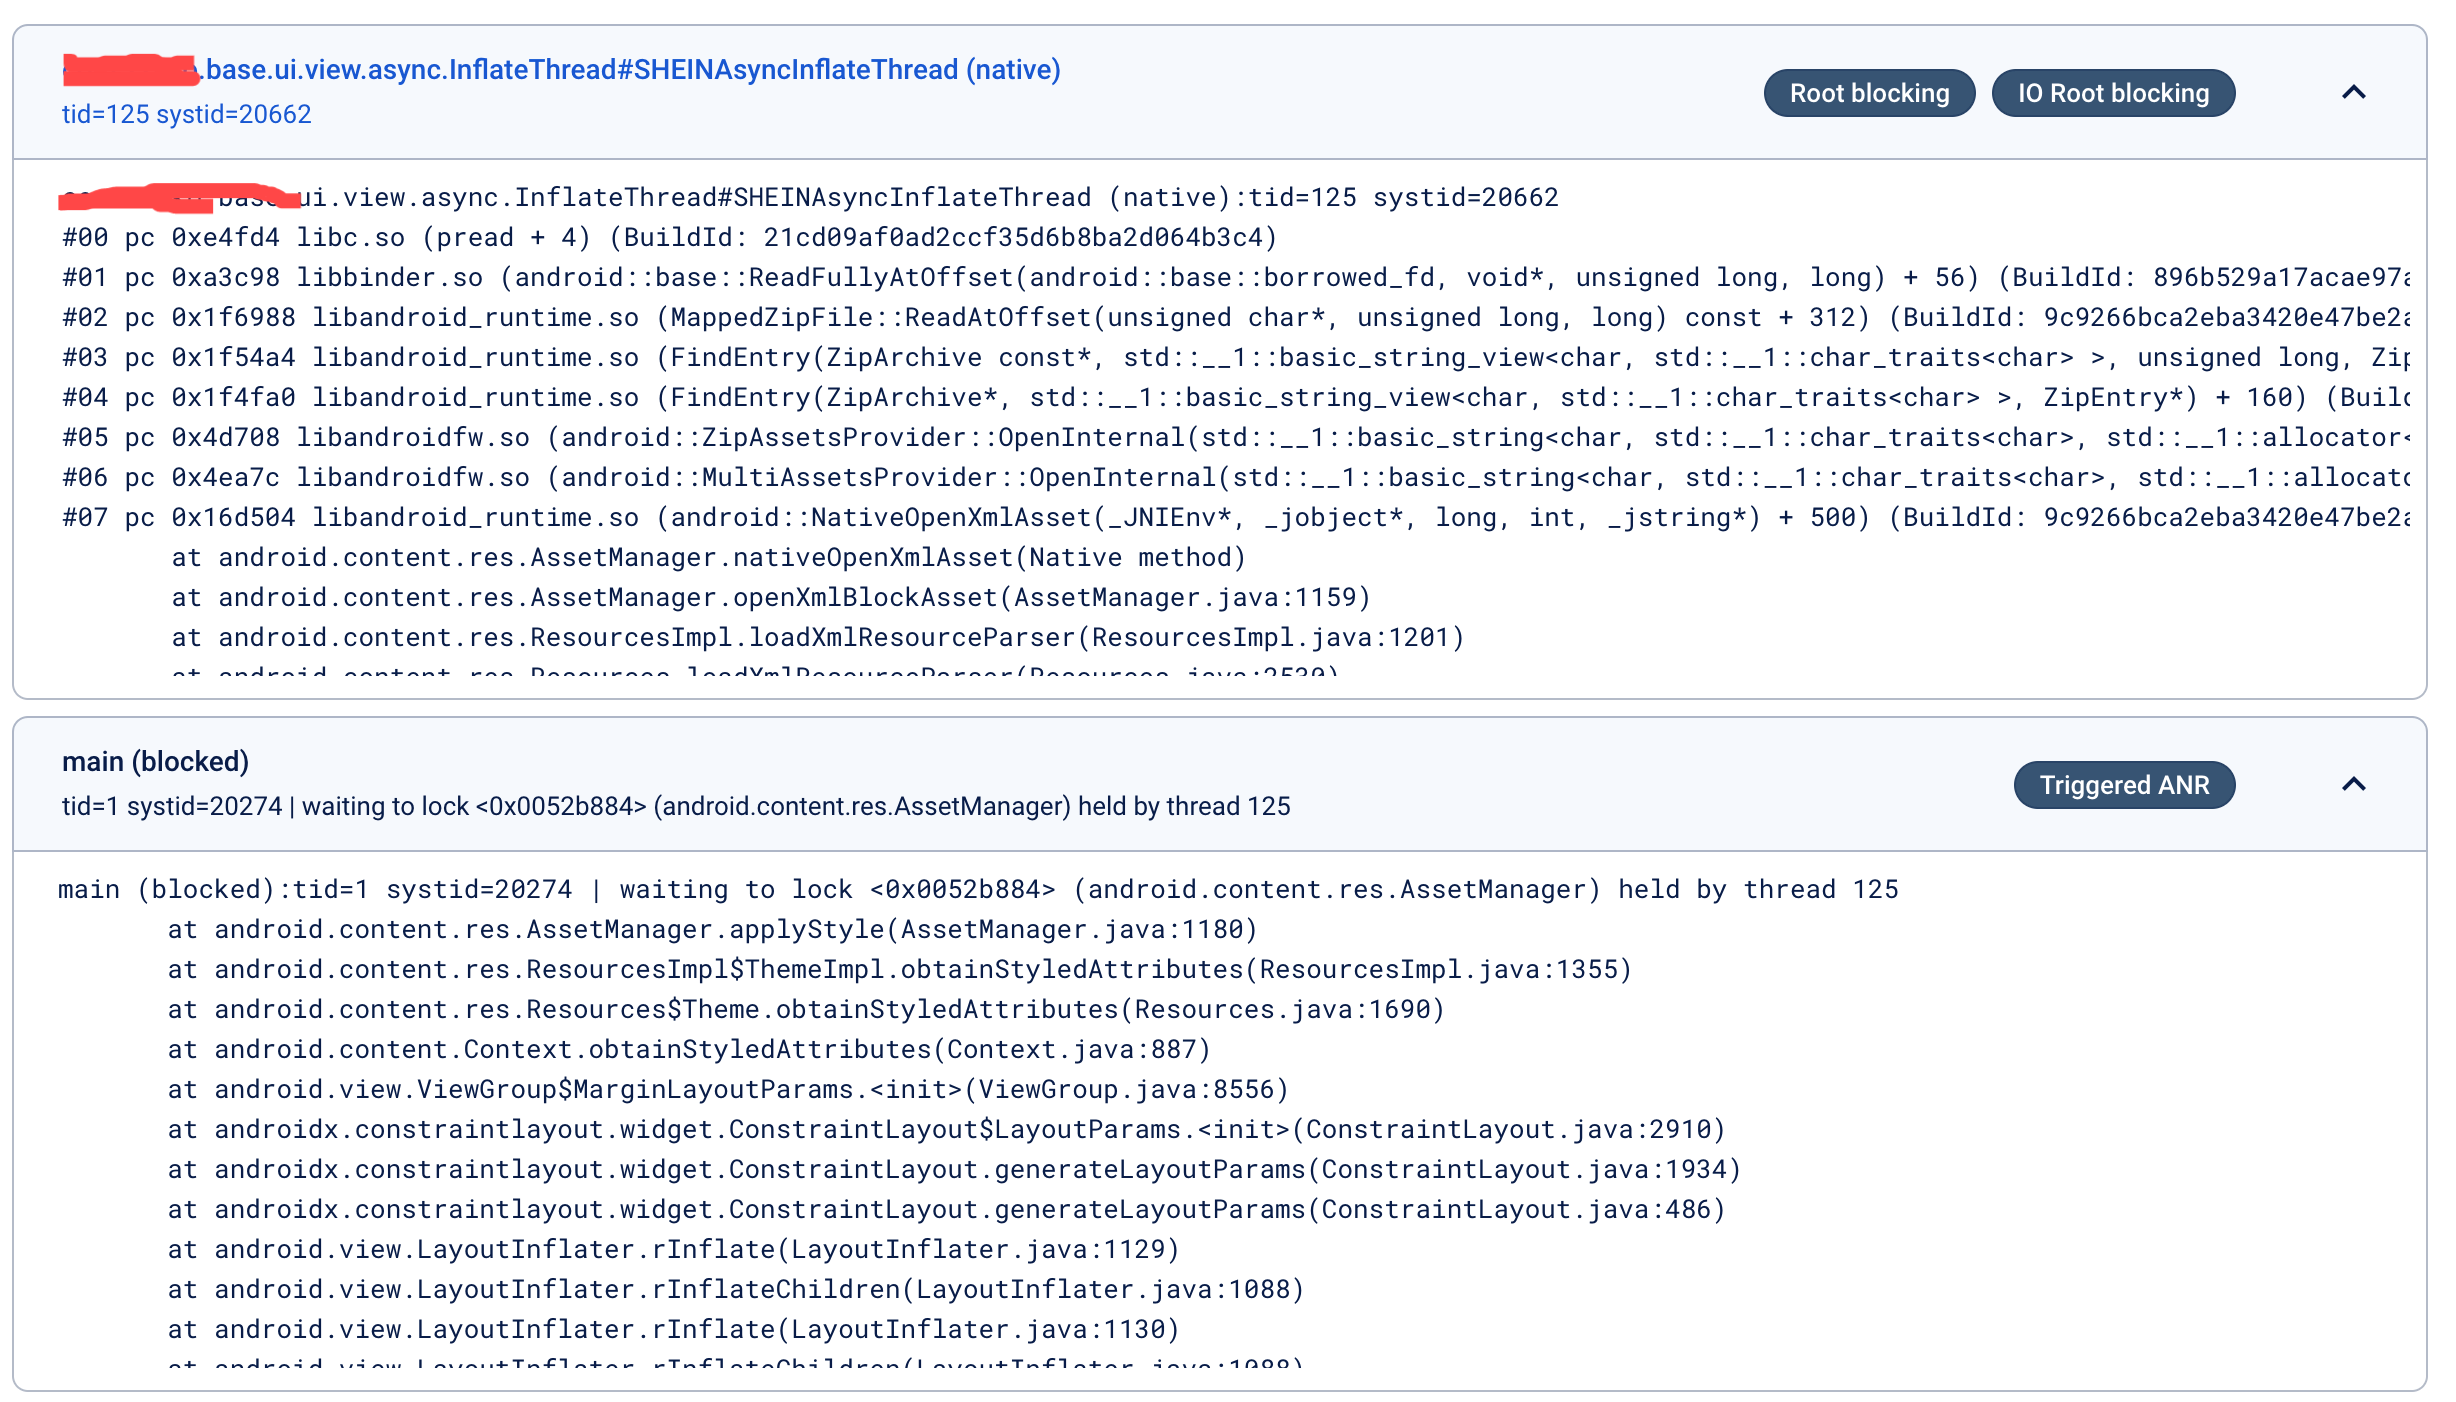
Task: Click the Root blocking badge
Action: (1868, 93)
